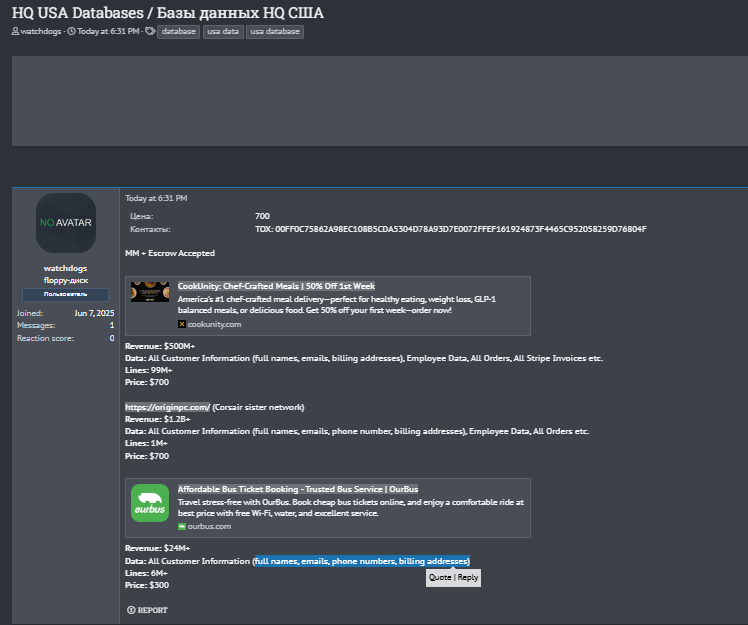
Task: Click the user icon beside watchdogs in thread header
Action: click(x=16, y=32)
